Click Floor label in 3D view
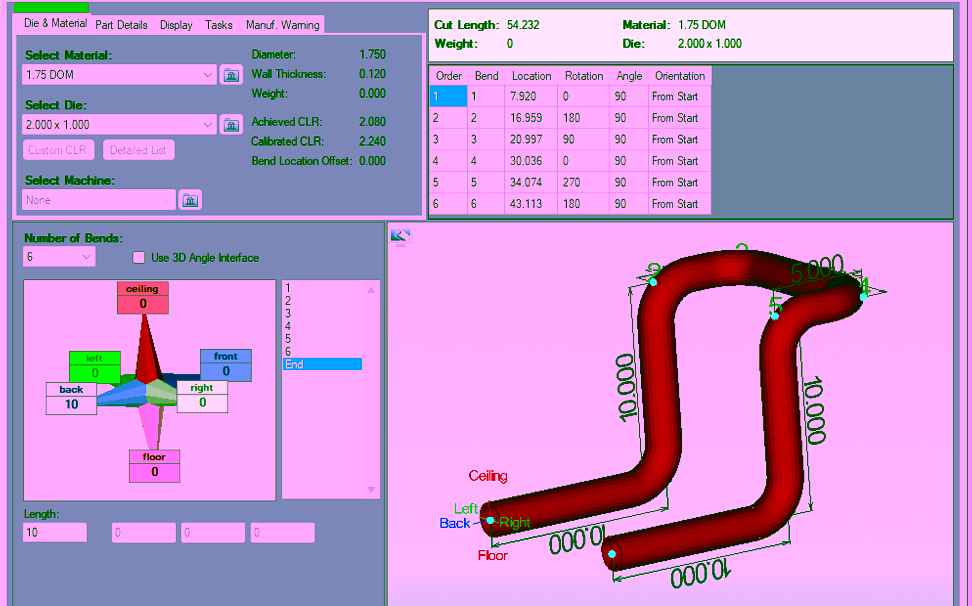 tap(493, 555)
